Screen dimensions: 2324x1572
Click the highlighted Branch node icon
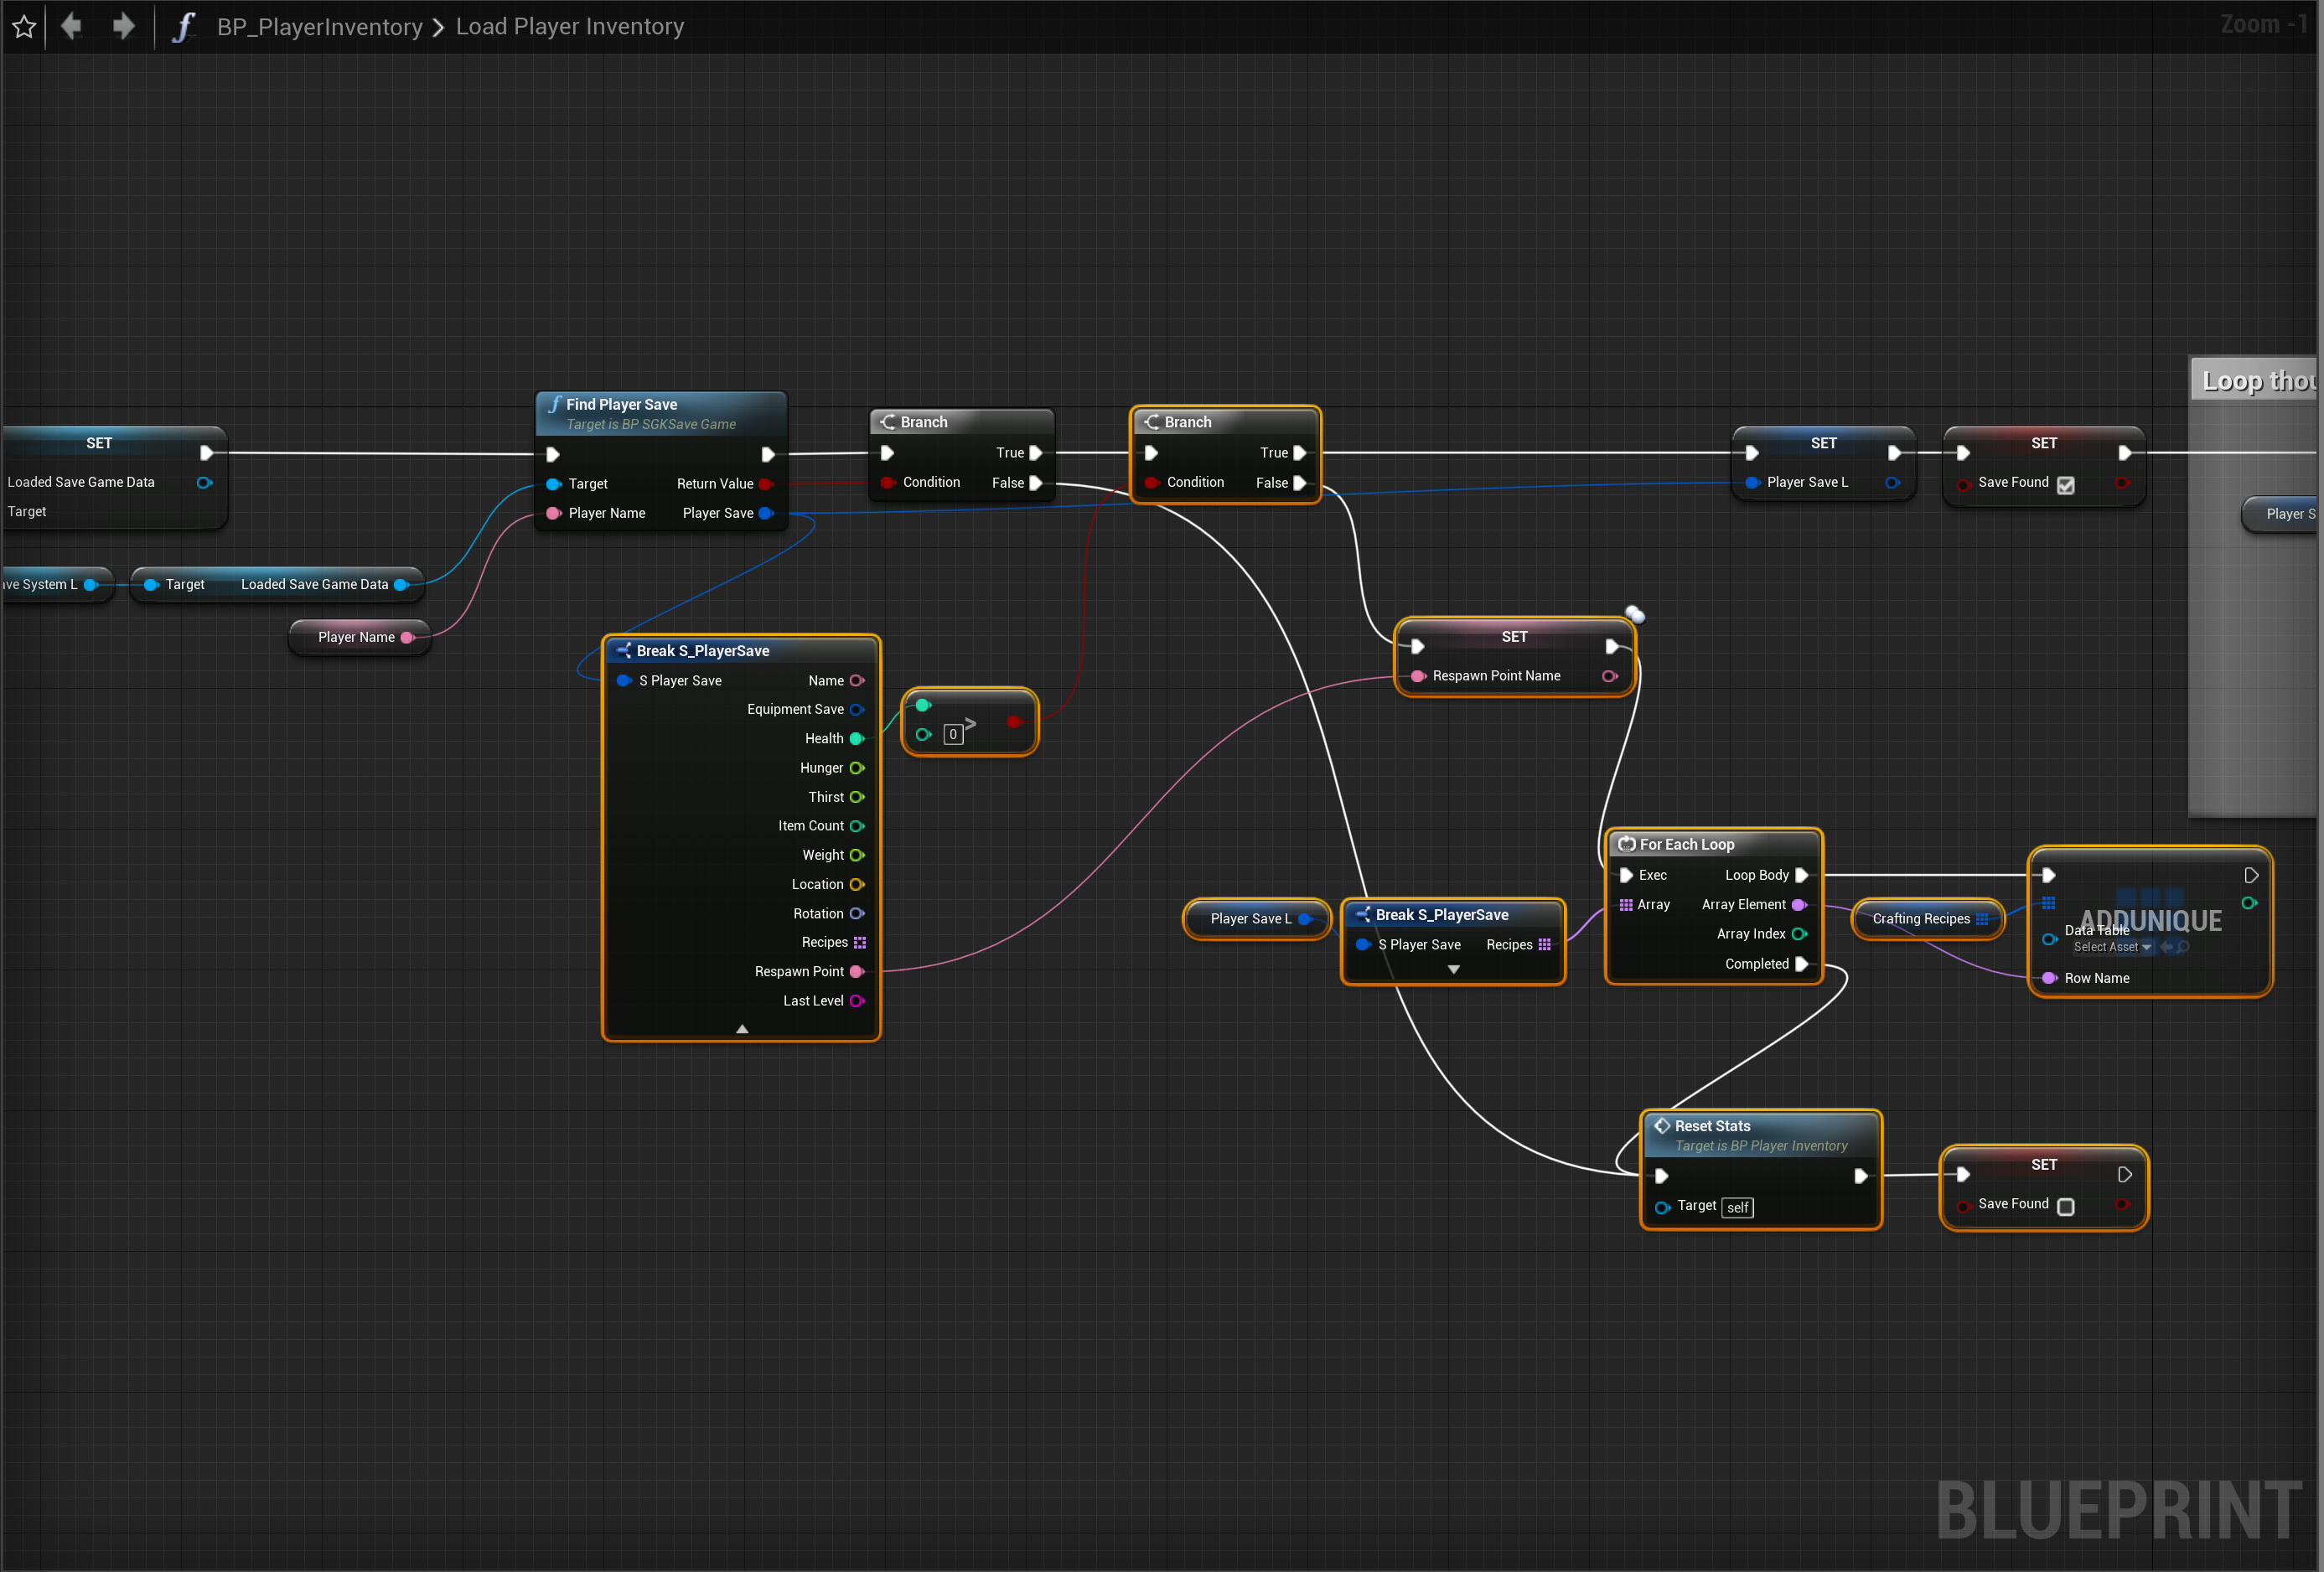(x=1151, y=422)
